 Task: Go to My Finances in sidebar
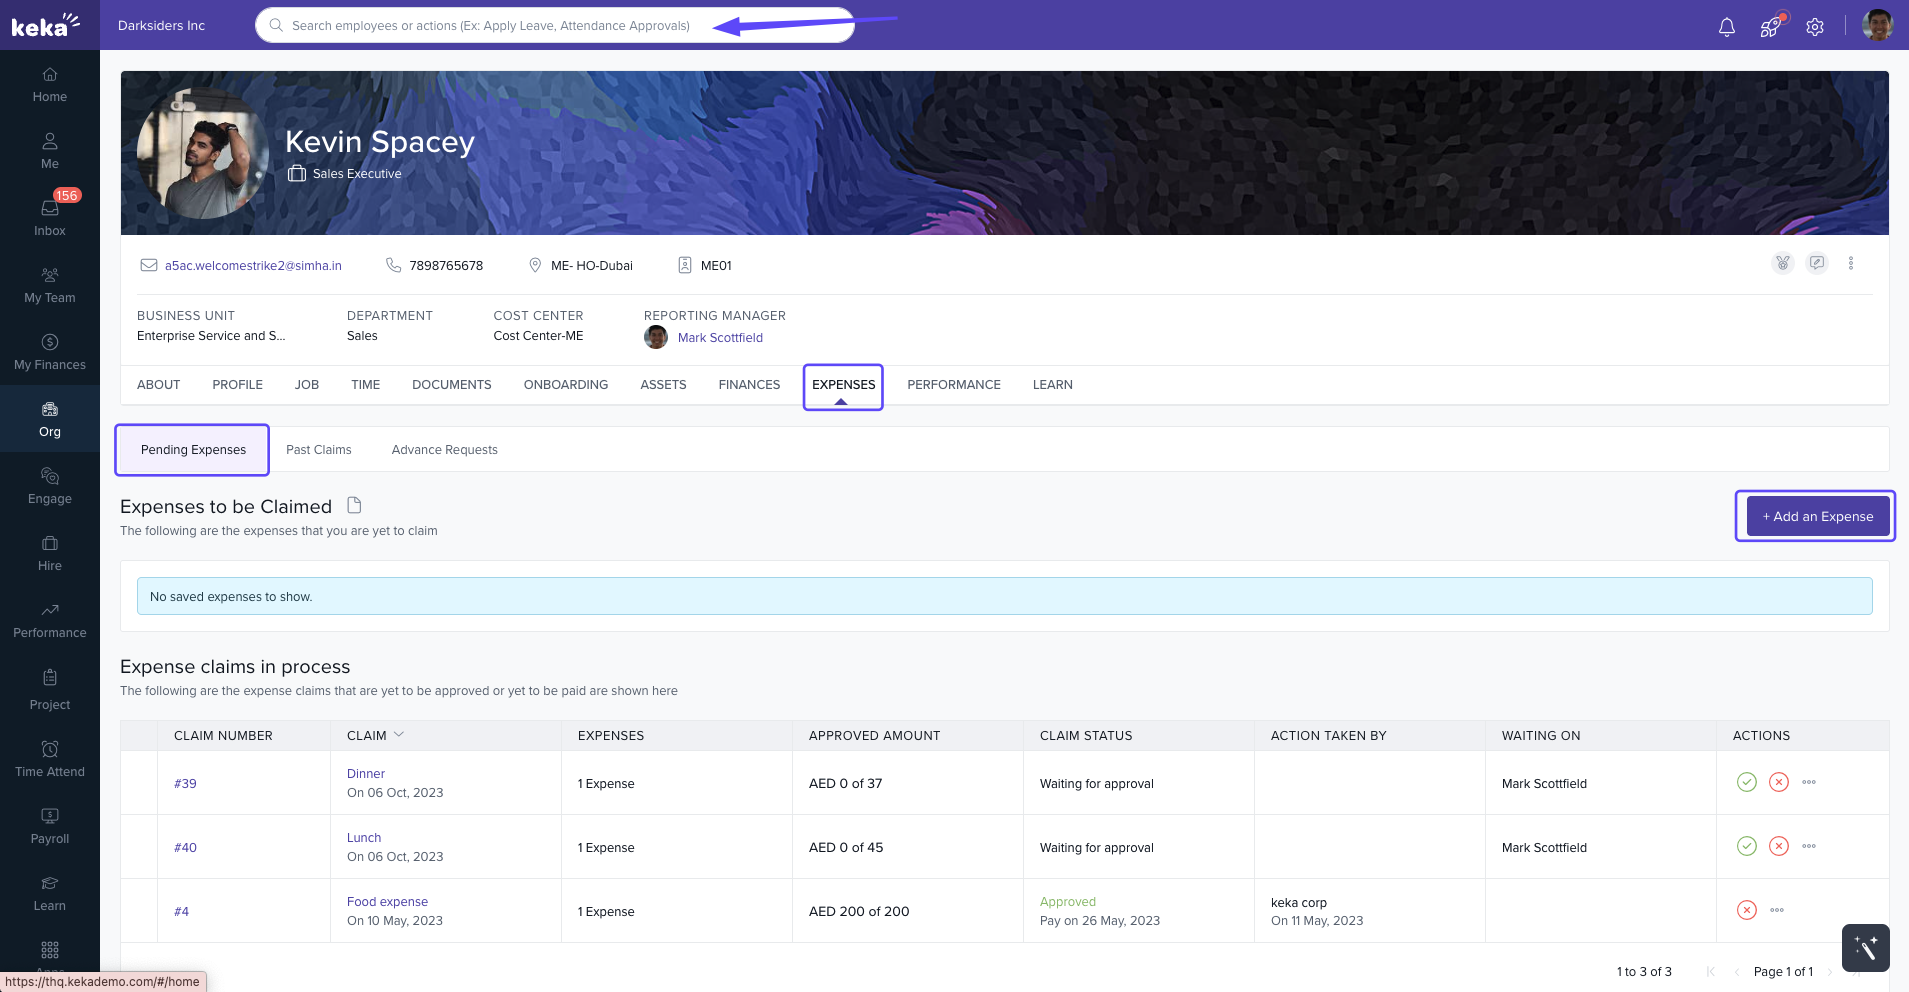[50, 351]
